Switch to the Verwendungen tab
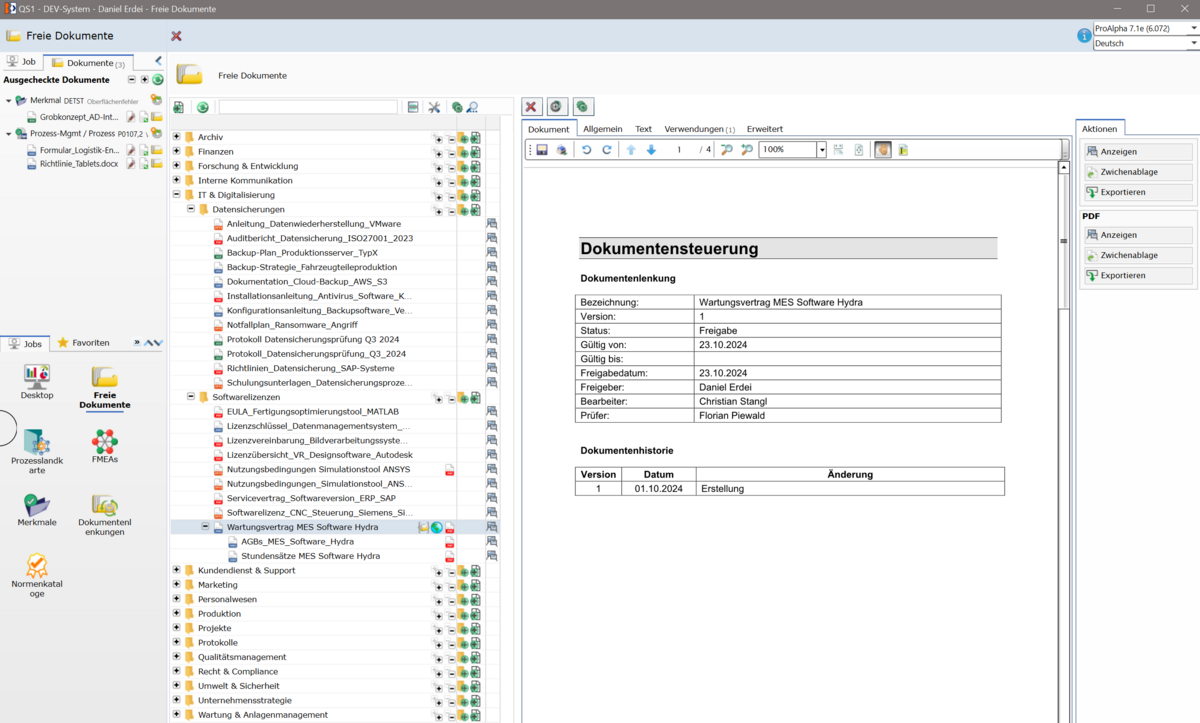Image resolution: width=1200 pixels, height=723 pixels. 699,129
